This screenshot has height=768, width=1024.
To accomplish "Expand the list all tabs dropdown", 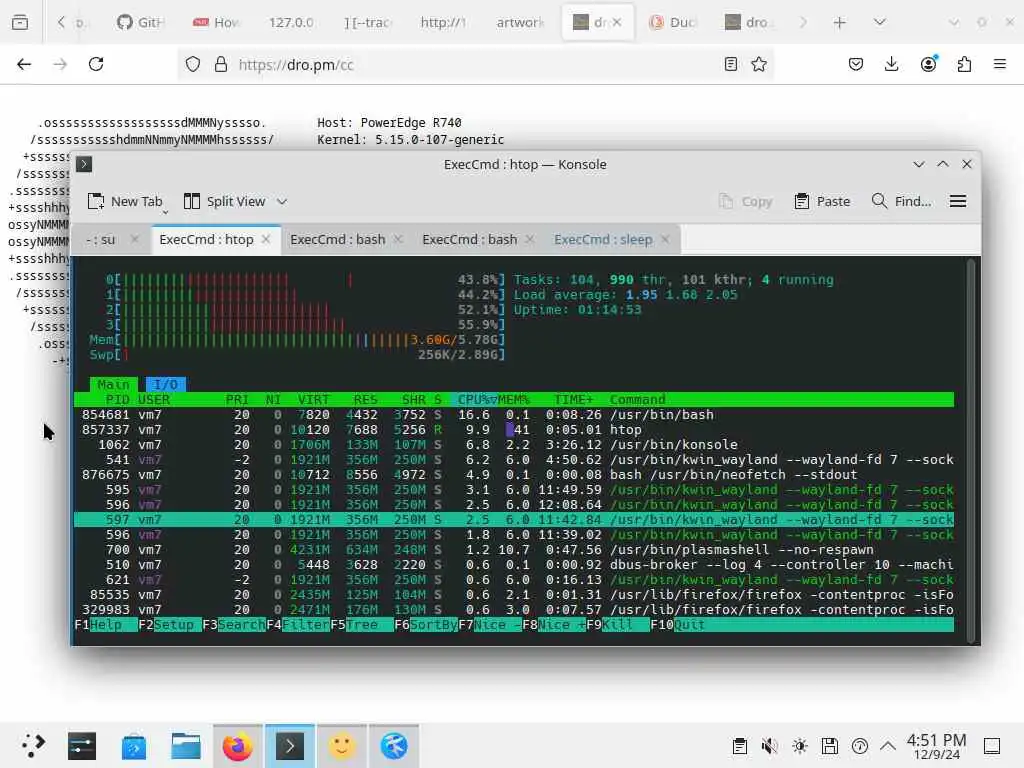I will click(880, 22).
